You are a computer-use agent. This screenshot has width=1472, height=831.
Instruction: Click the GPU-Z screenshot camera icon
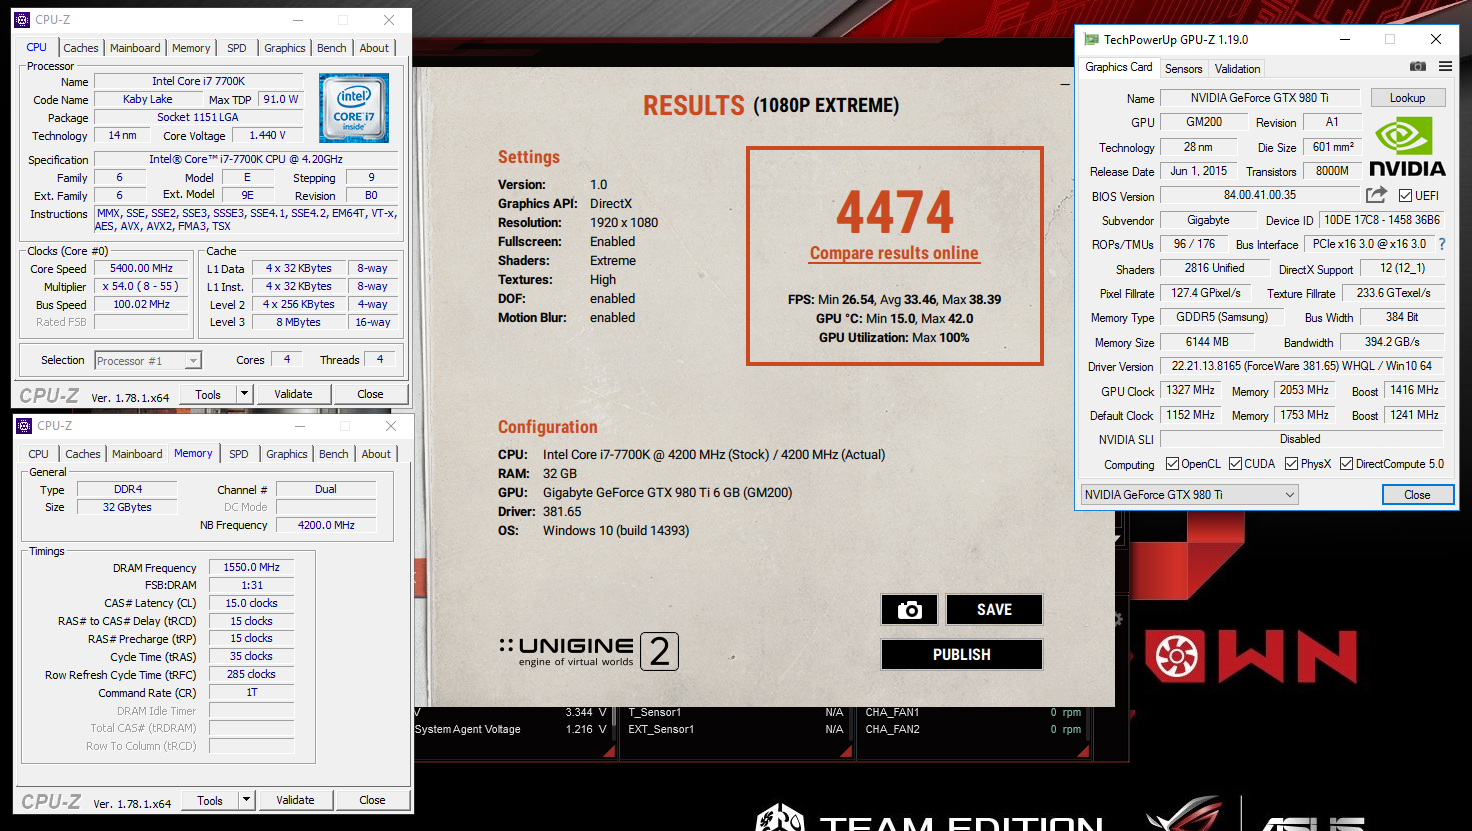[1418, 67]
